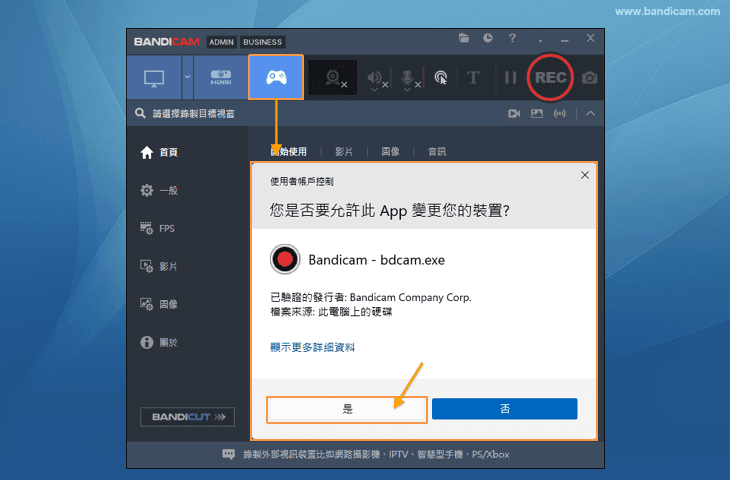Select game recording mode gamepad icon
This screenshot has width=730, height=480.
tap(276, 77)
